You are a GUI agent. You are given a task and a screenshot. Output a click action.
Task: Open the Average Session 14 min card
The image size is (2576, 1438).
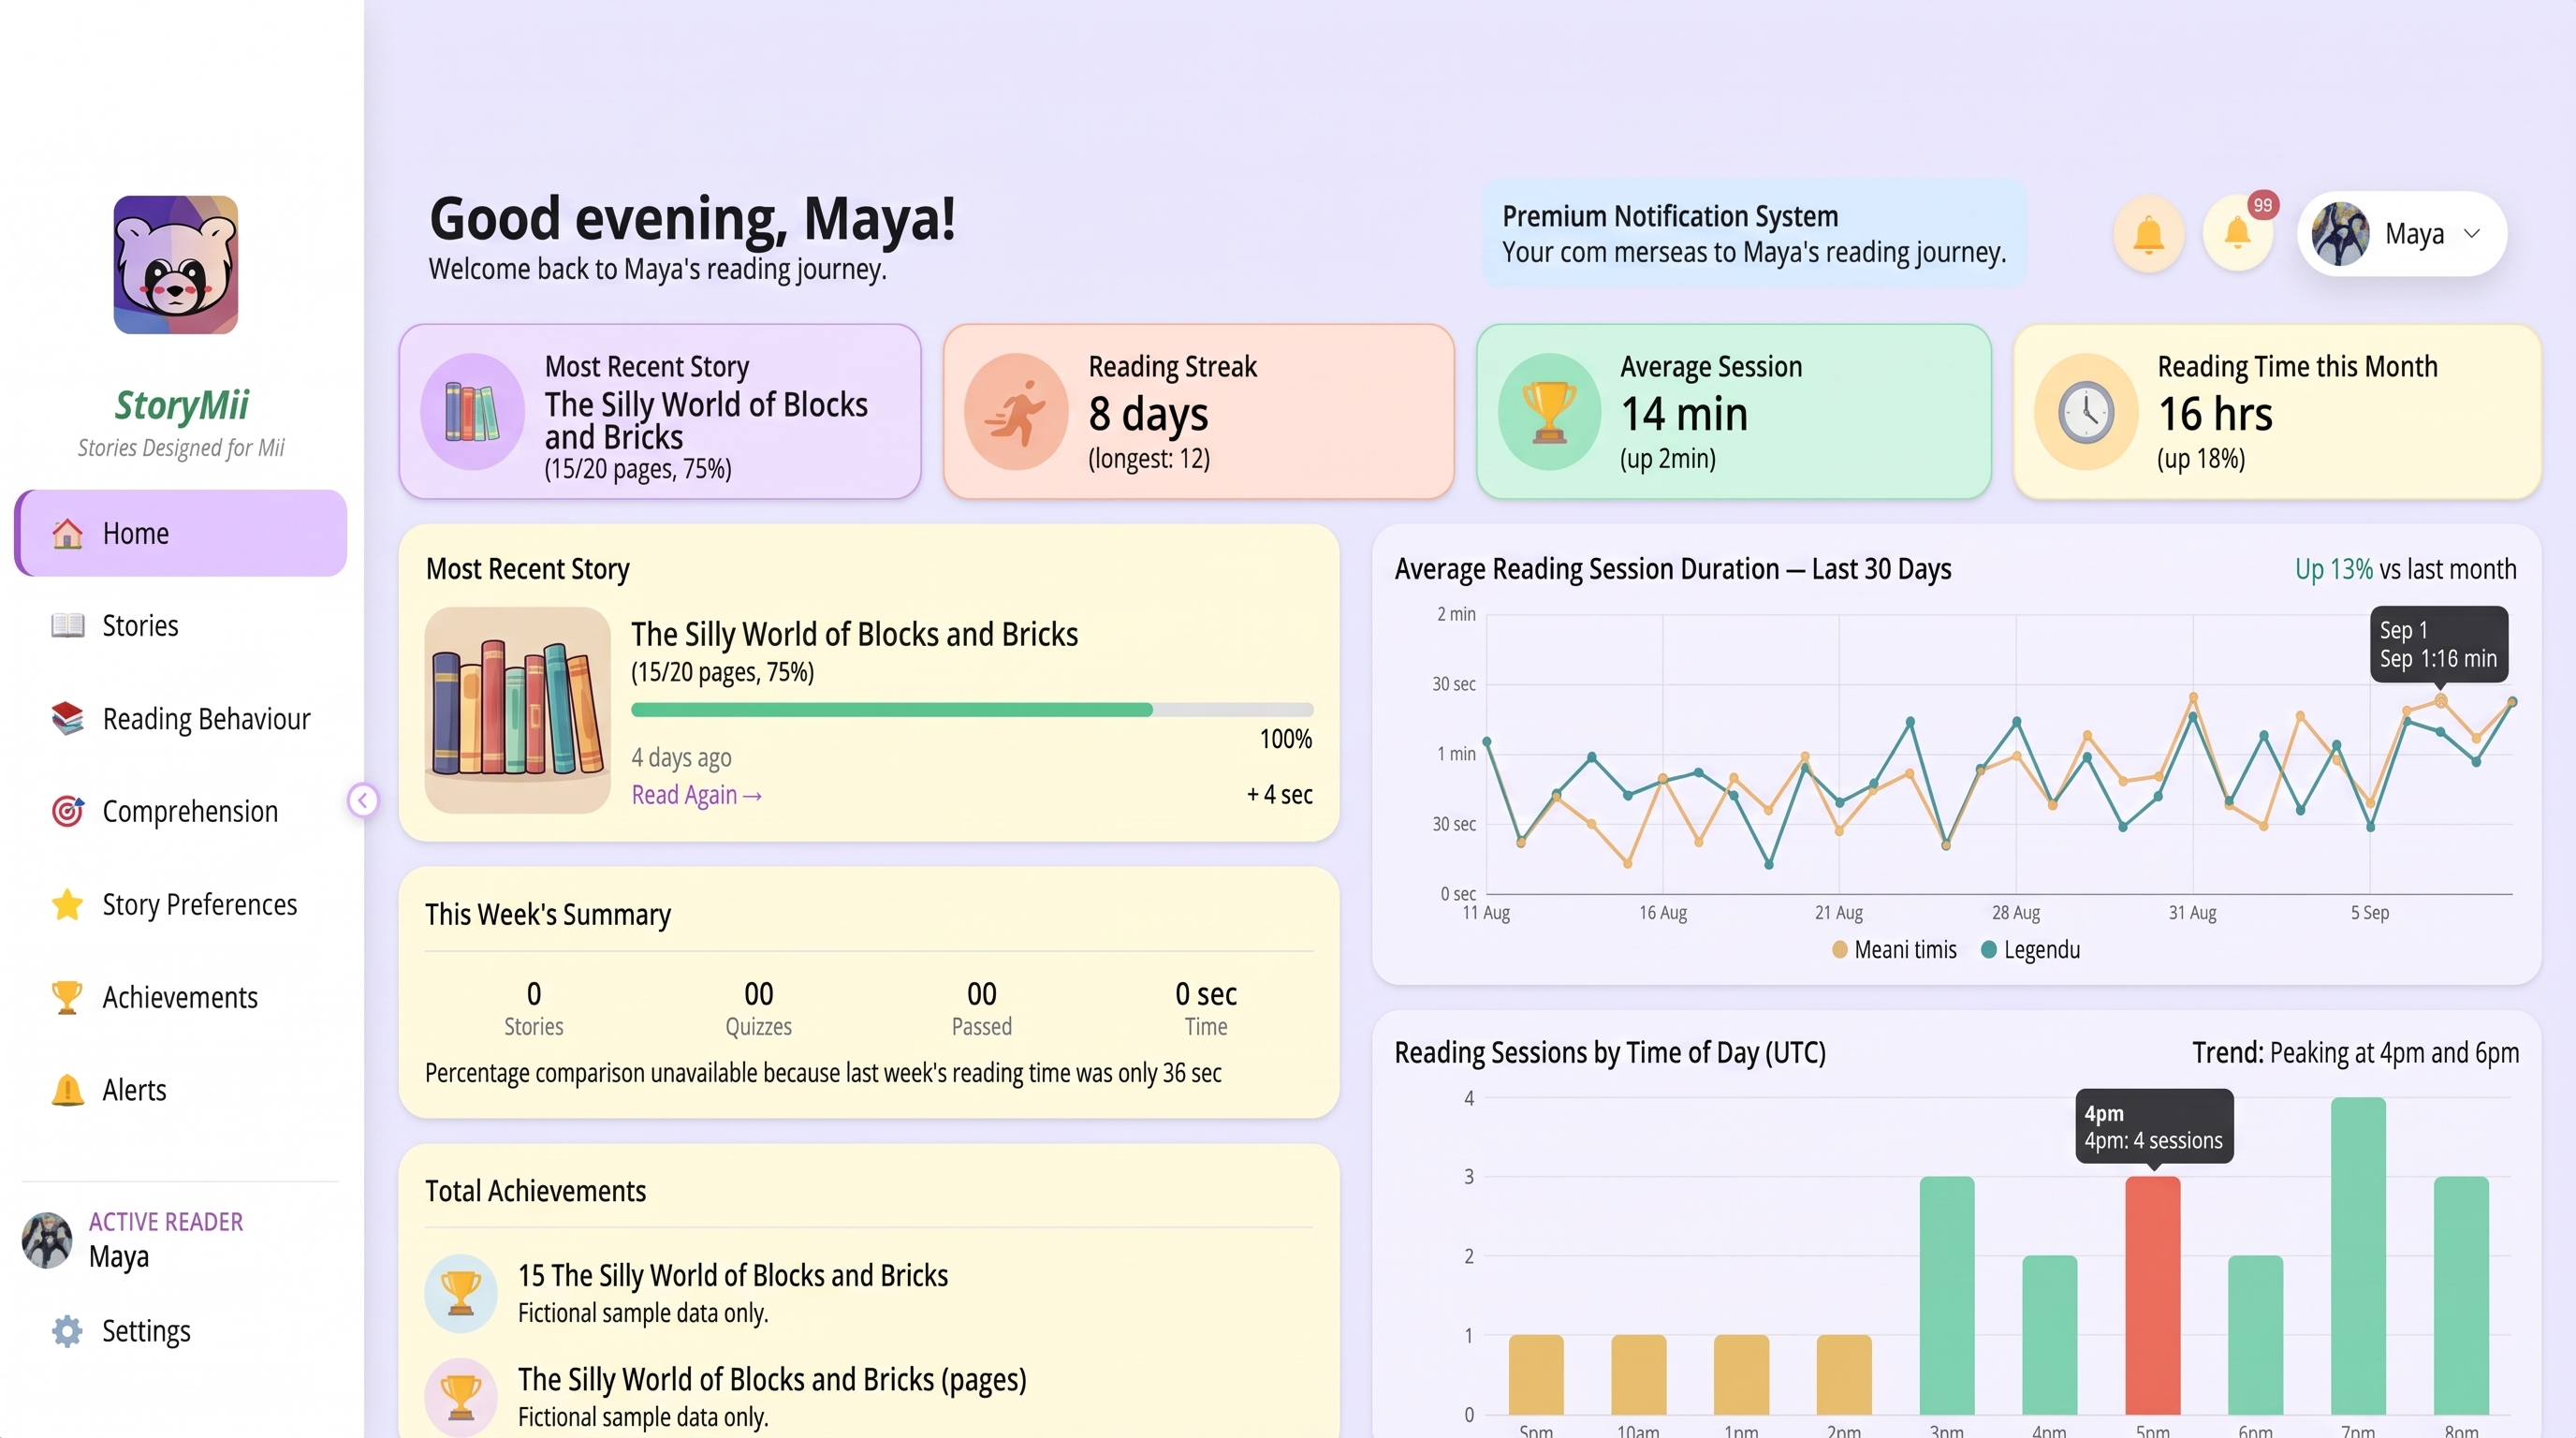tap(1733, 411)
